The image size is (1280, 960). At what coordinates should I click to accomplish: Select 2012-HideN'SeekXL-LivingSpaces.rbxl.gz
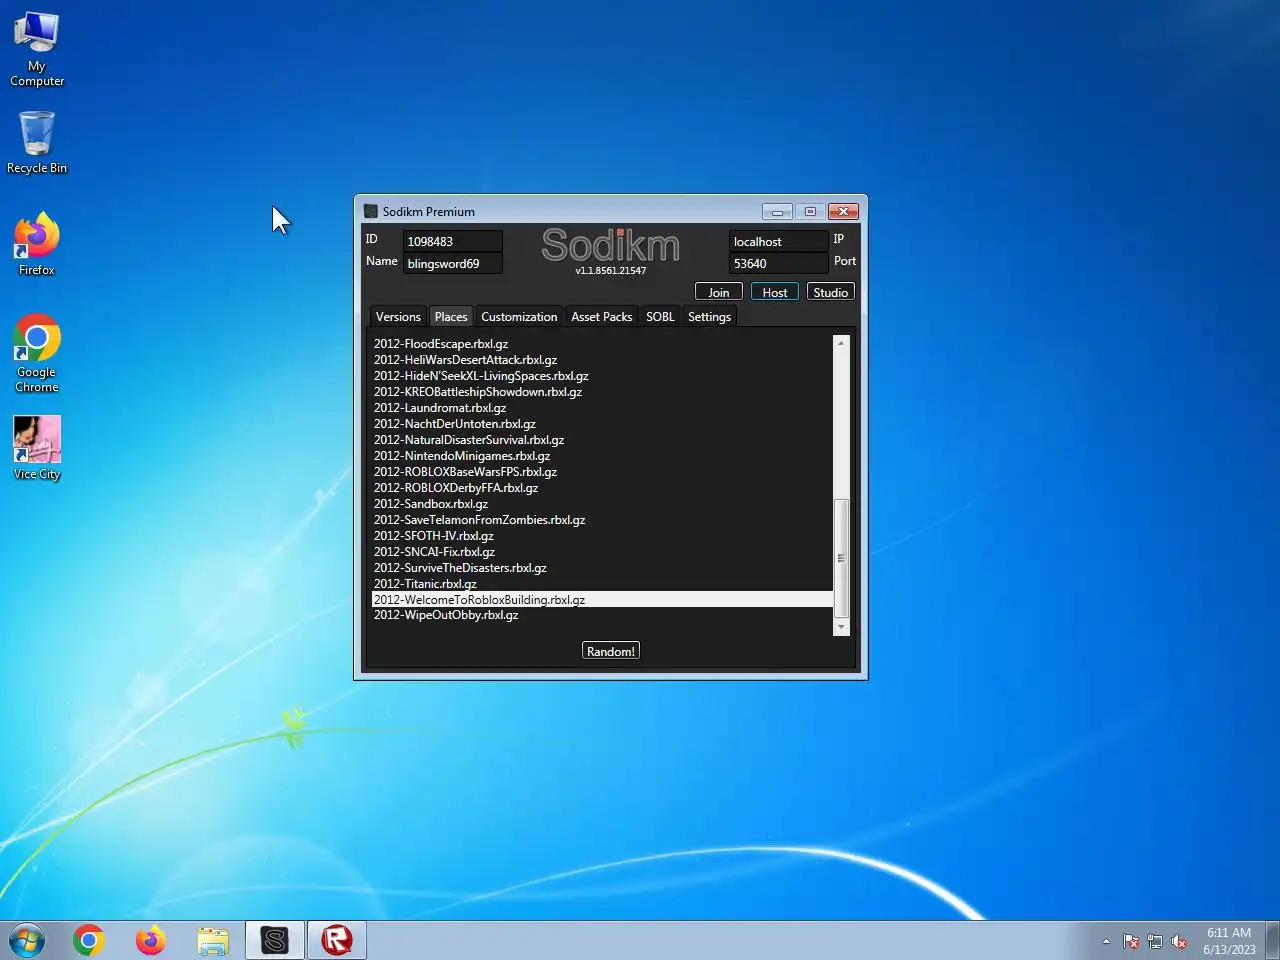(602, 376)
